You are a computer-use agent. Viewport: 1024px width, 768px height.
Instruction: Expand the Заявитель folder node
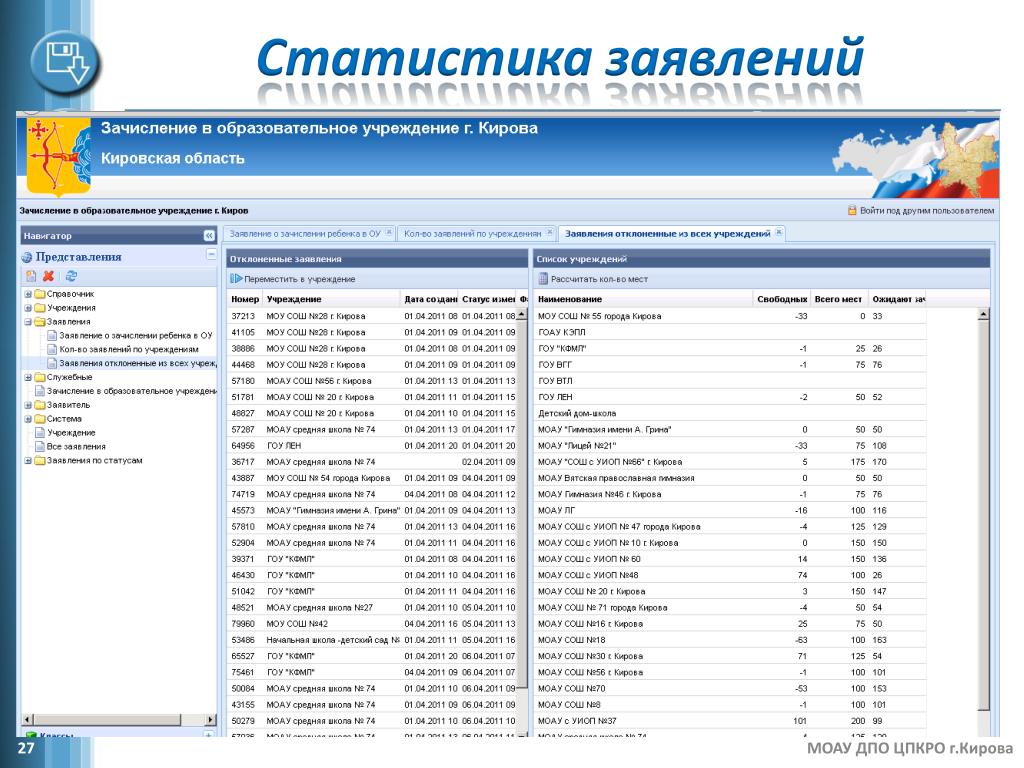click(x=28, y=405)
